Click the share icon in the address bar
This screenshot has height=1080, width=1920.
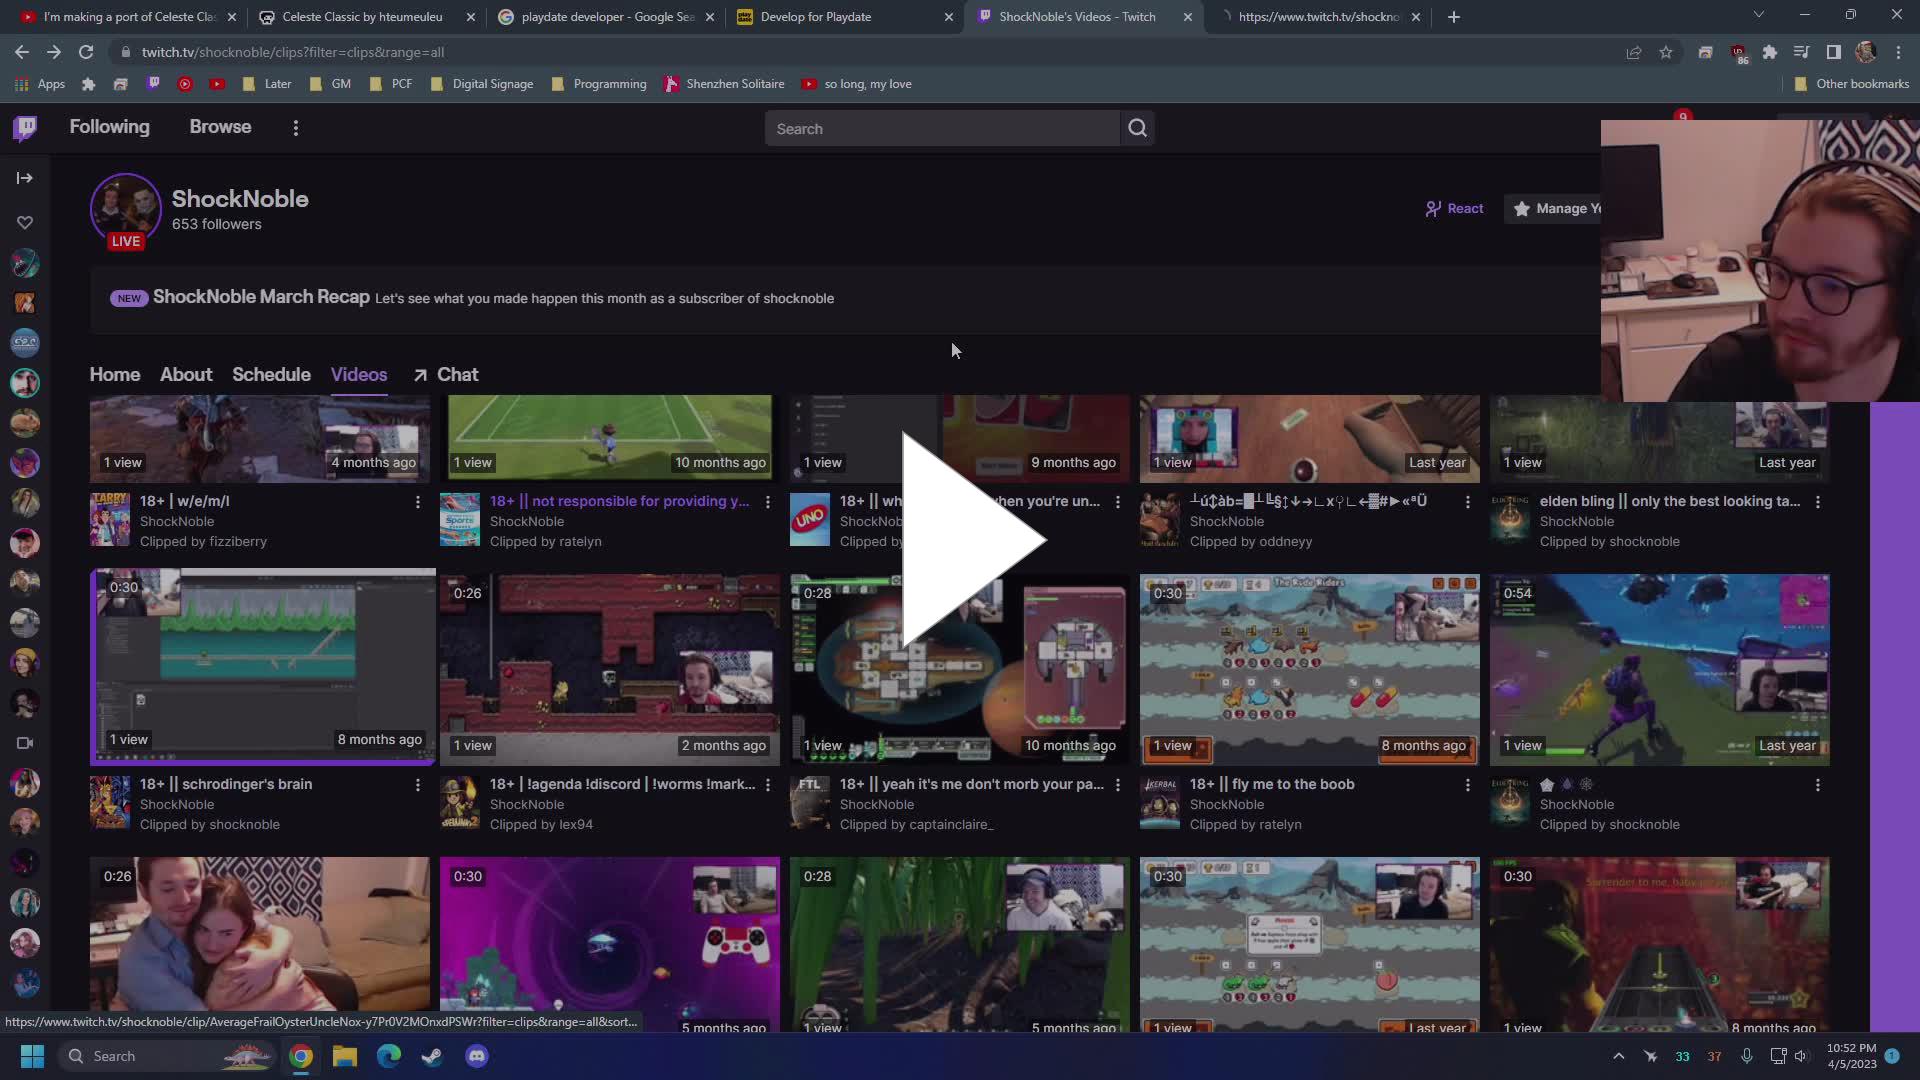[x=1634, y=52]
